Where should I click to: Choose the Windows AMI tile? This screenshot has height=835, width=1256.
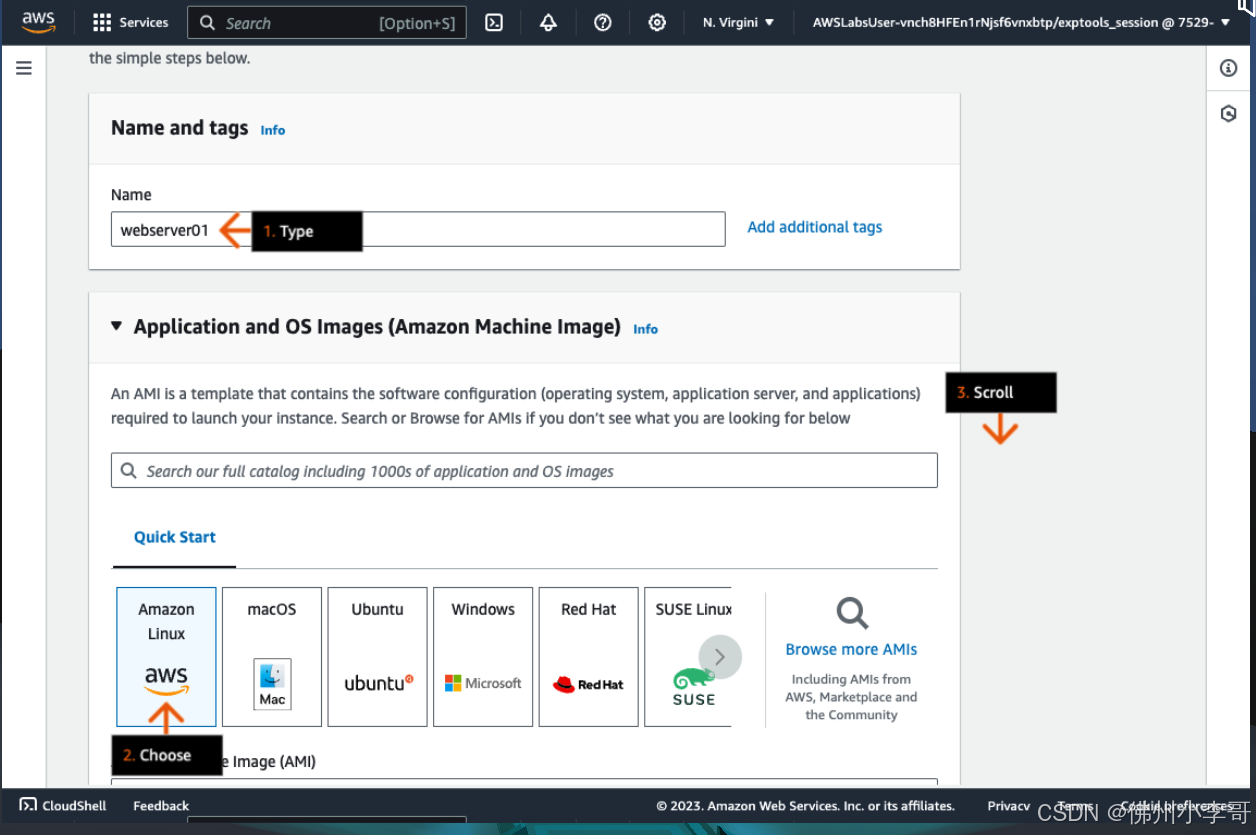[x=483, y=656]
